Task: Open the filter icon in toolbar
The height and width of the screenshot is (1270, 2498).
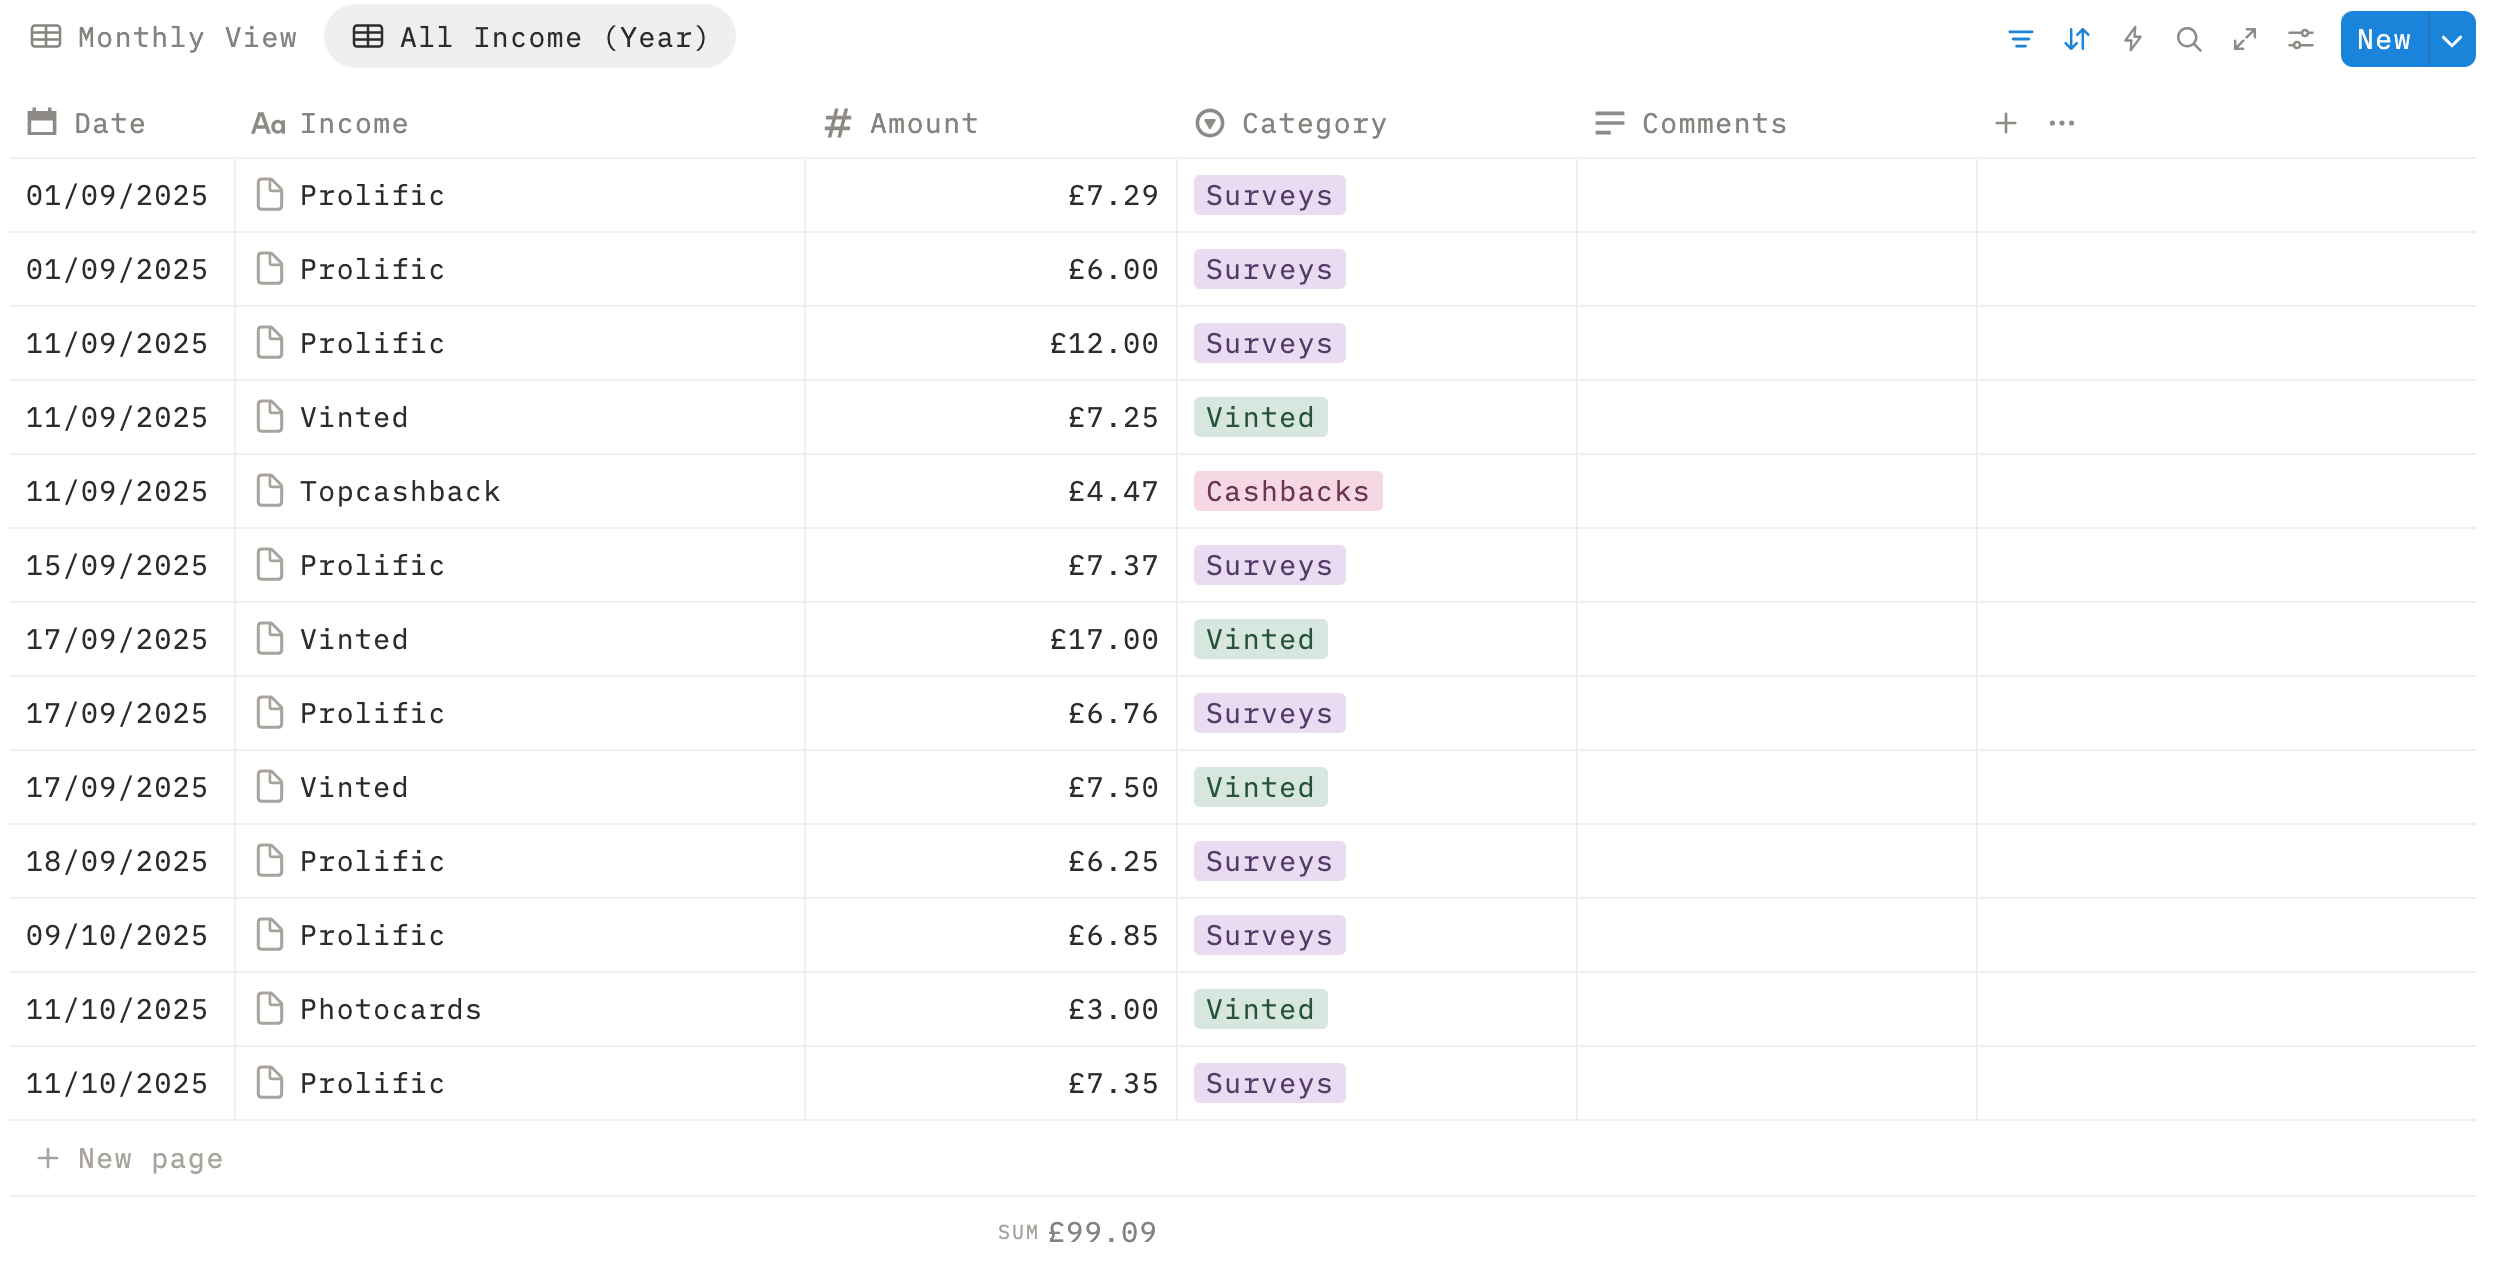Action: (2020, 39)
